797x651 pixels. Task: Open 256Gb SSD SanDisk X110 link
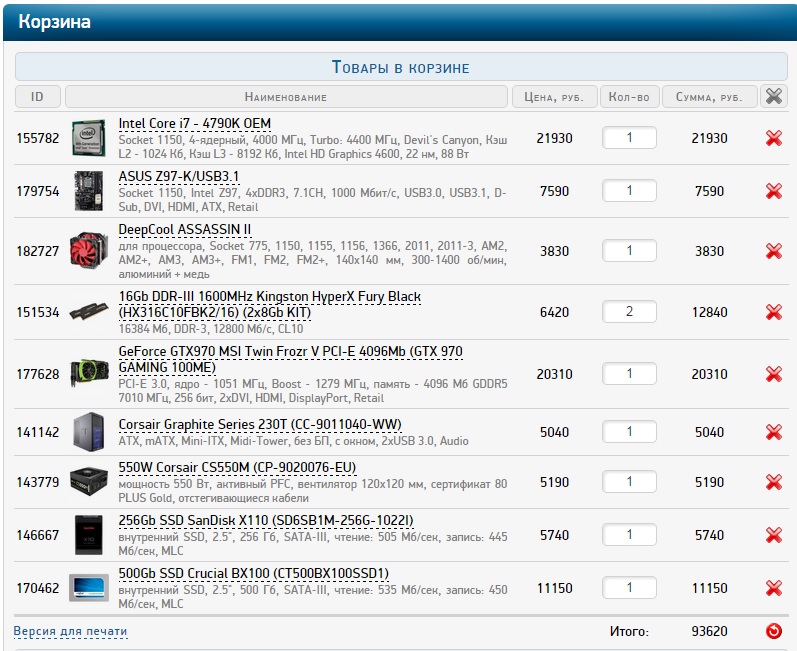point(266,520)
